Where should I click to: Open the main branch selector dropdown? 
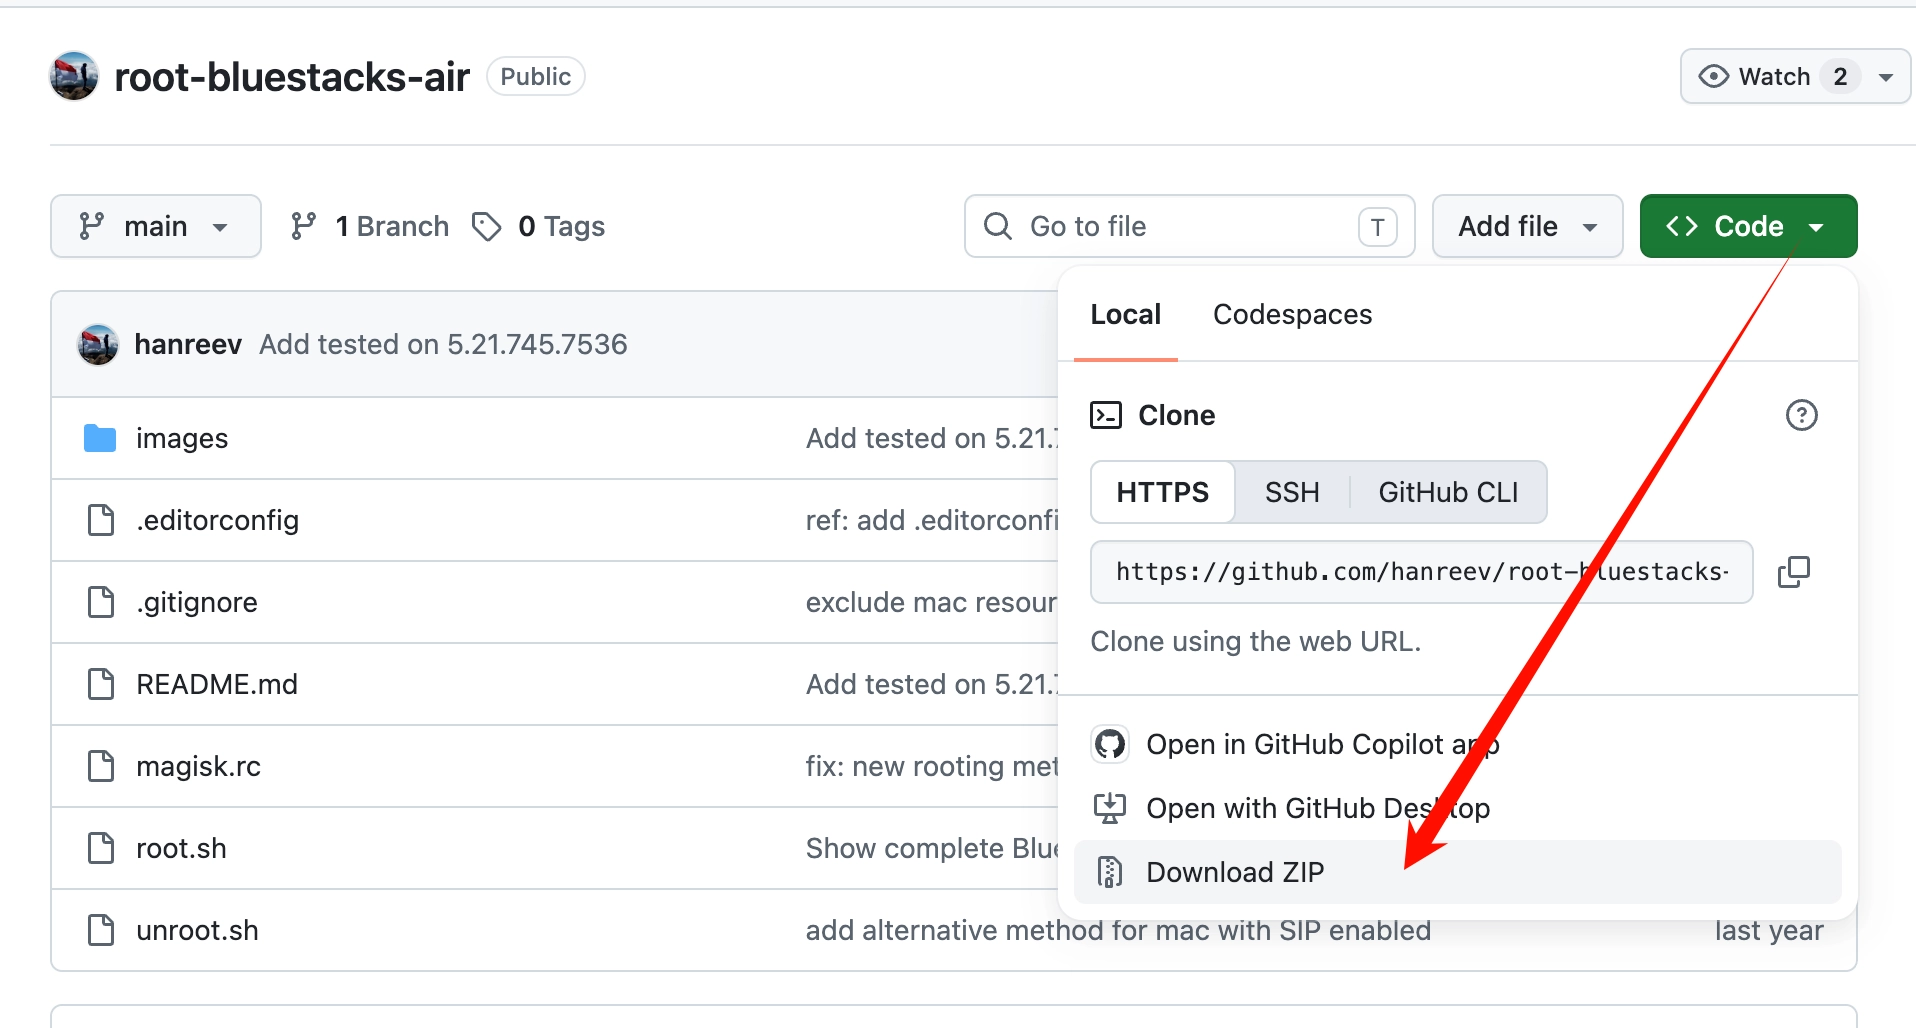(156, 226)
